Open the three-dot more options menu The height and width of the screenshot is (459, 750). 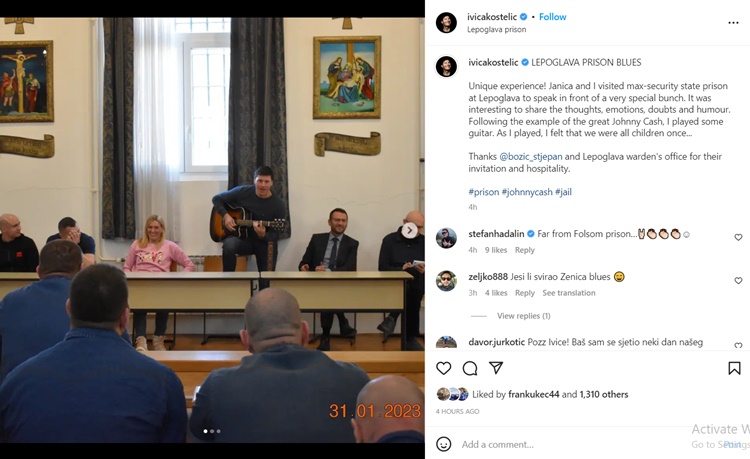(x=733, y=23)
